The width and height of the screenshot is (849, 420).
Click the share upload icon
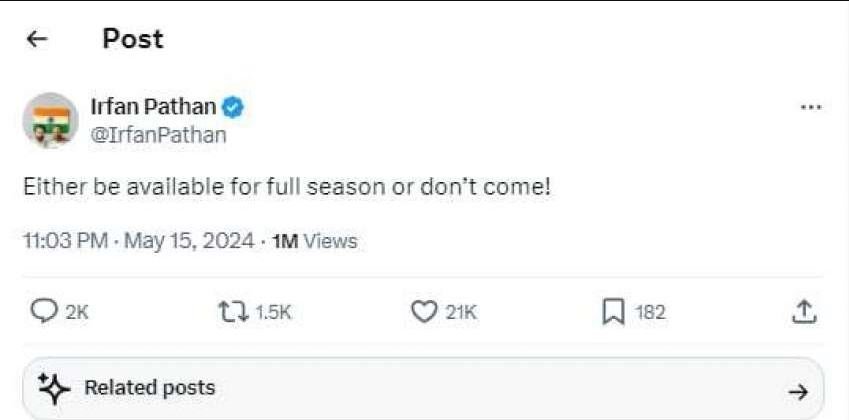(803, 313)
